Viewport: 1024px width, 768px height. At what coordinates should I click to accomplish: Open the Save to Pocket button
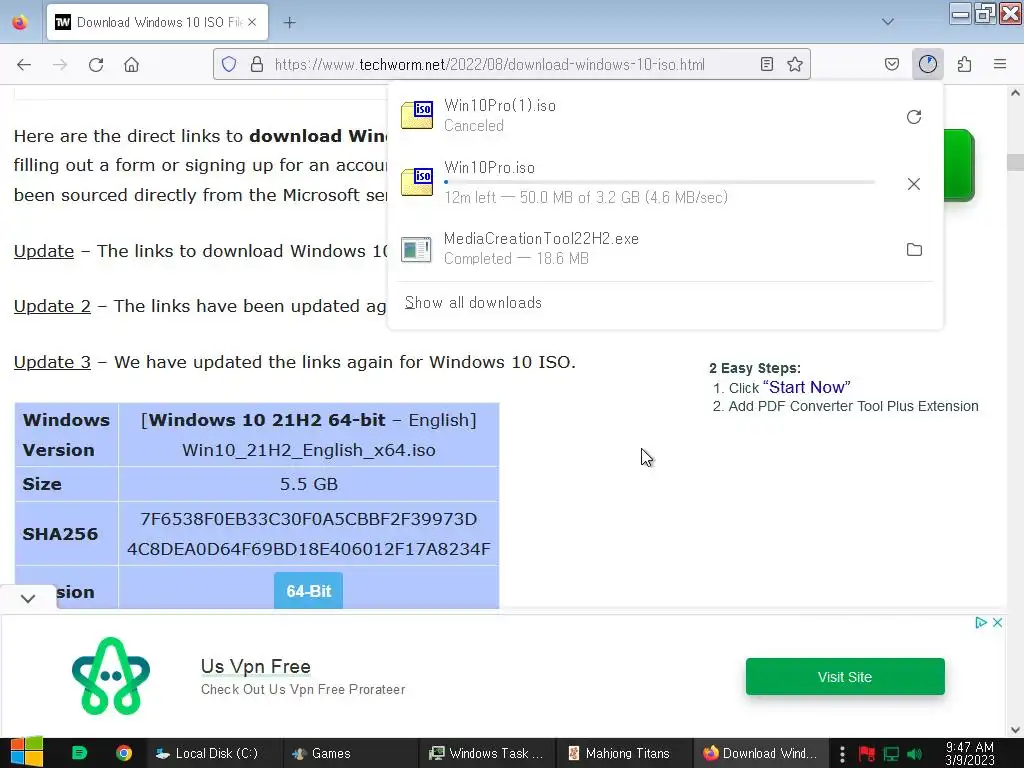tap(891, 64)
